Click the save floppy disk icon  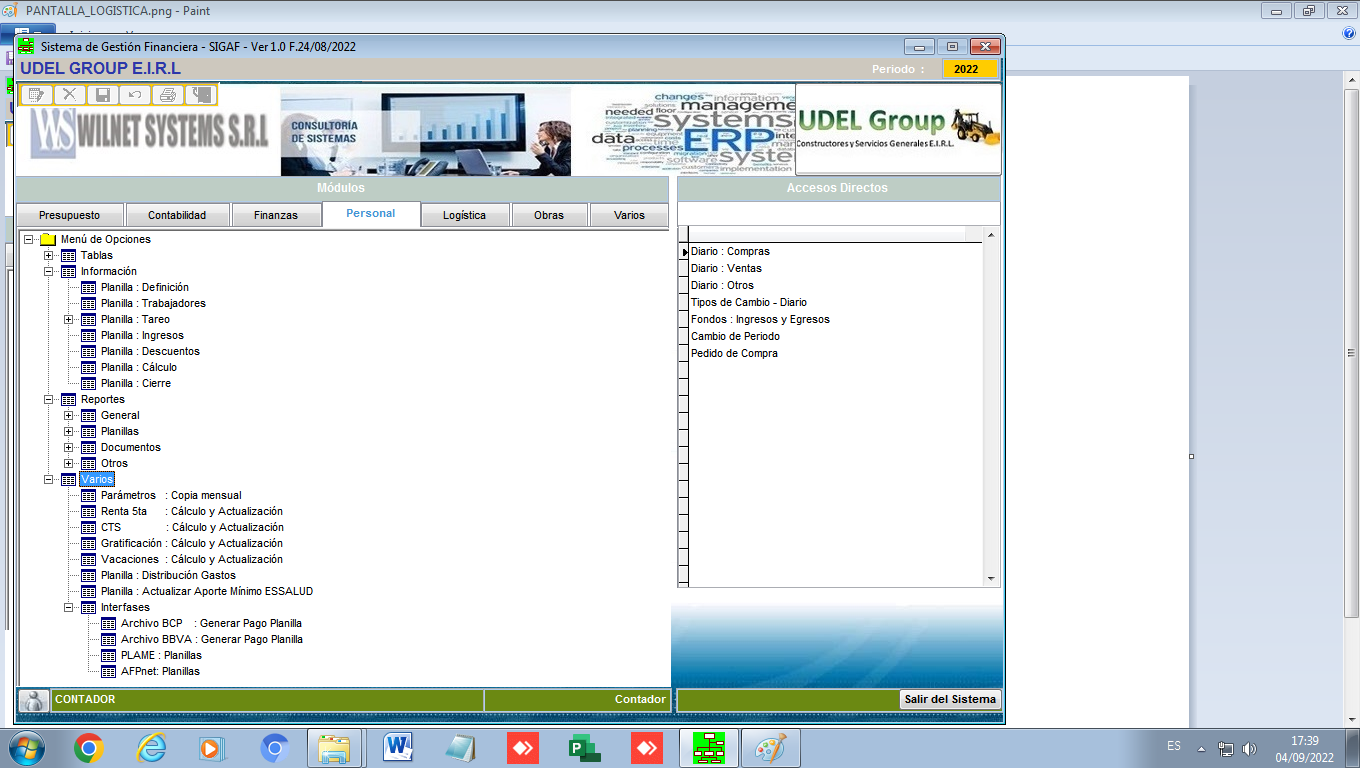(x=102, y=95)
